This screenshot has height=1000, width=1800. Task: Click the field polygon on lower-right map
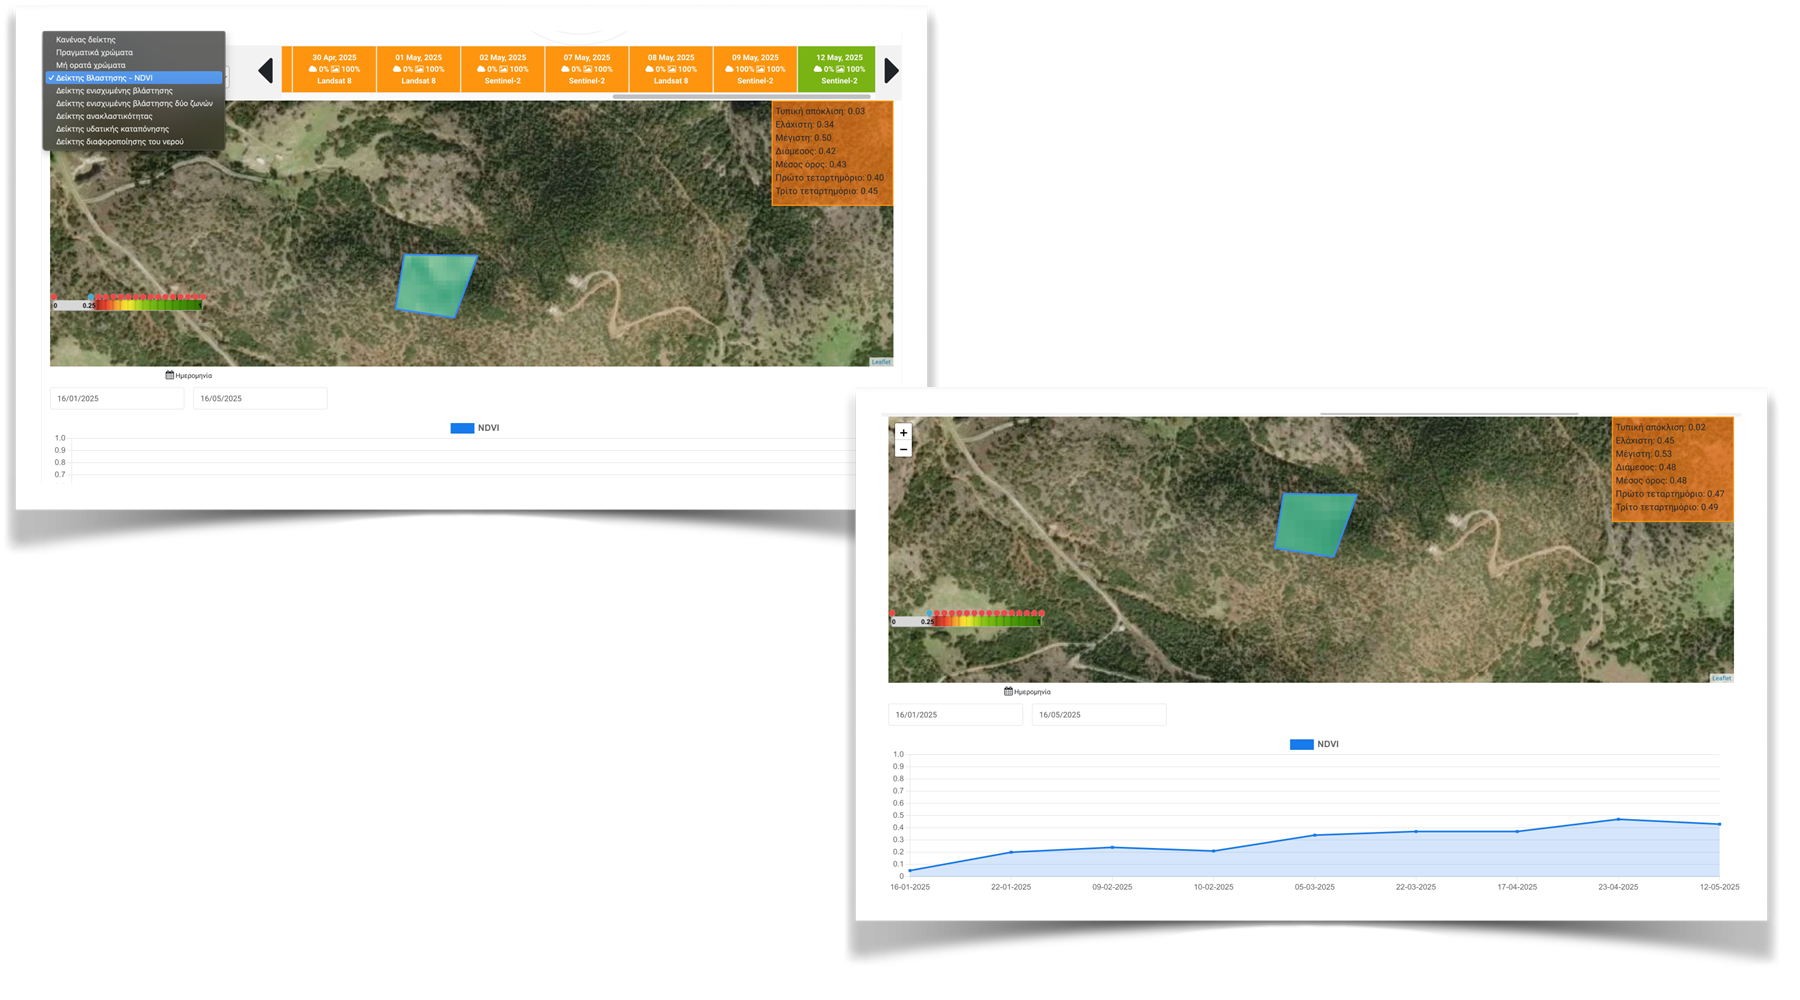[x=1314, y=523]
